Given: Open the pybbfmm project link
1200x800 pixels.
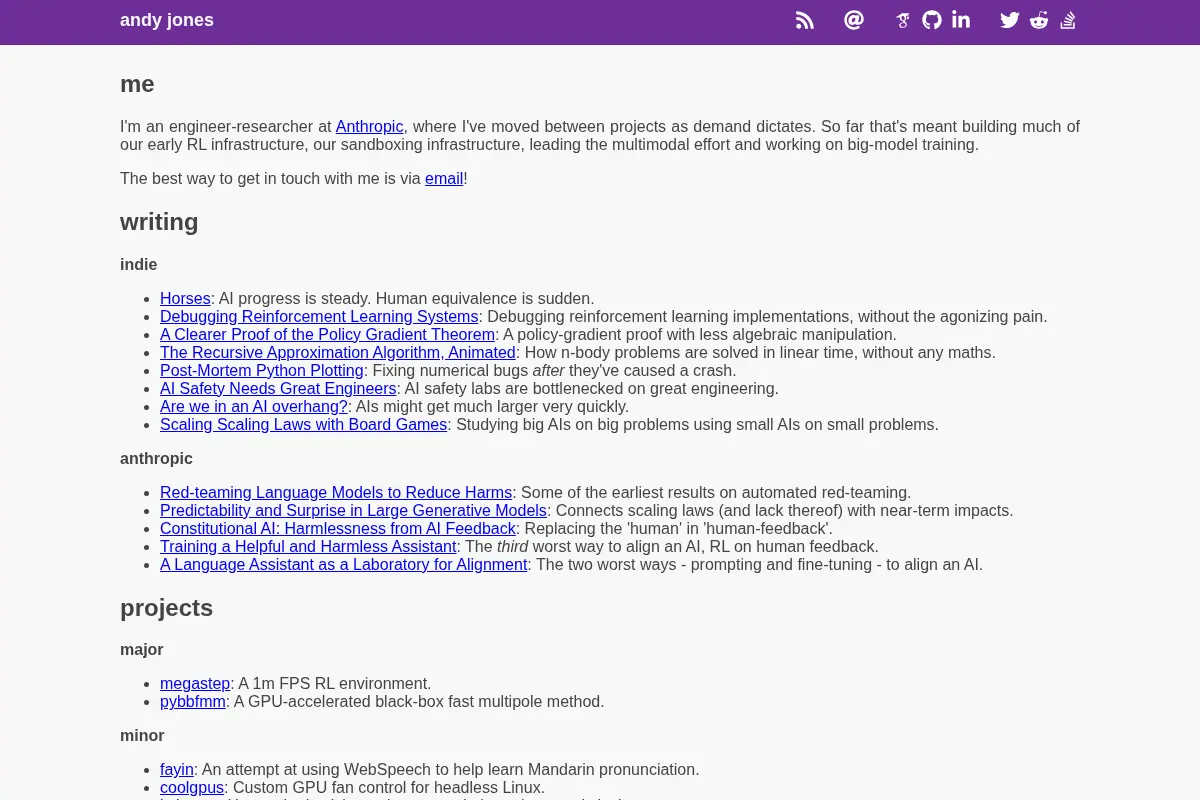Looking at the screenshot, I should pos(193,703).
